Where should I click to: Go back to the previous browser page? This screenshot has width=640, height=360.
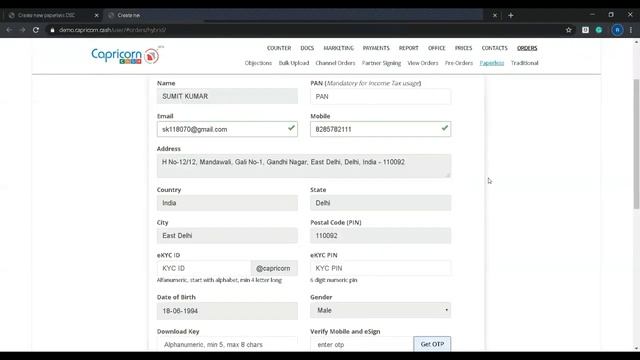(x=9, y=30)
